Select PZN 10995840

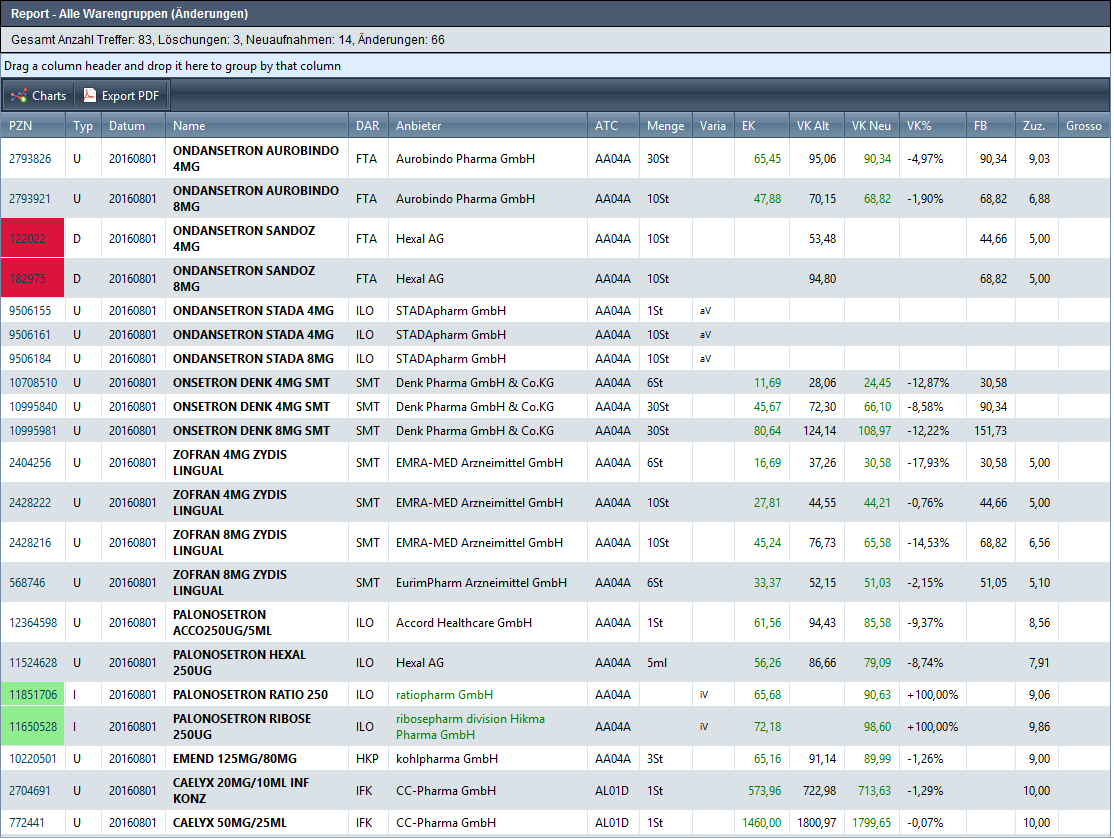(x=33, y=407)
